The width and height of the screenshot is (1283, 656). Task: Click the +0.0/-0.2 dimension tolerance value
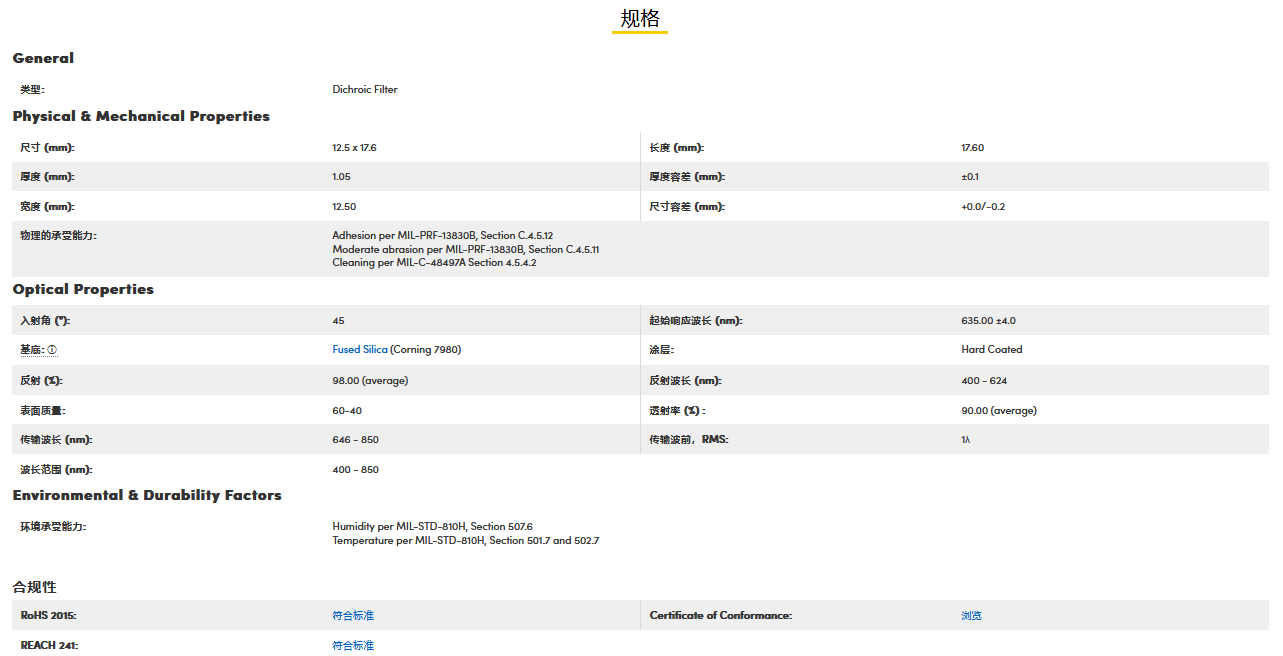(x=984, y=207)
